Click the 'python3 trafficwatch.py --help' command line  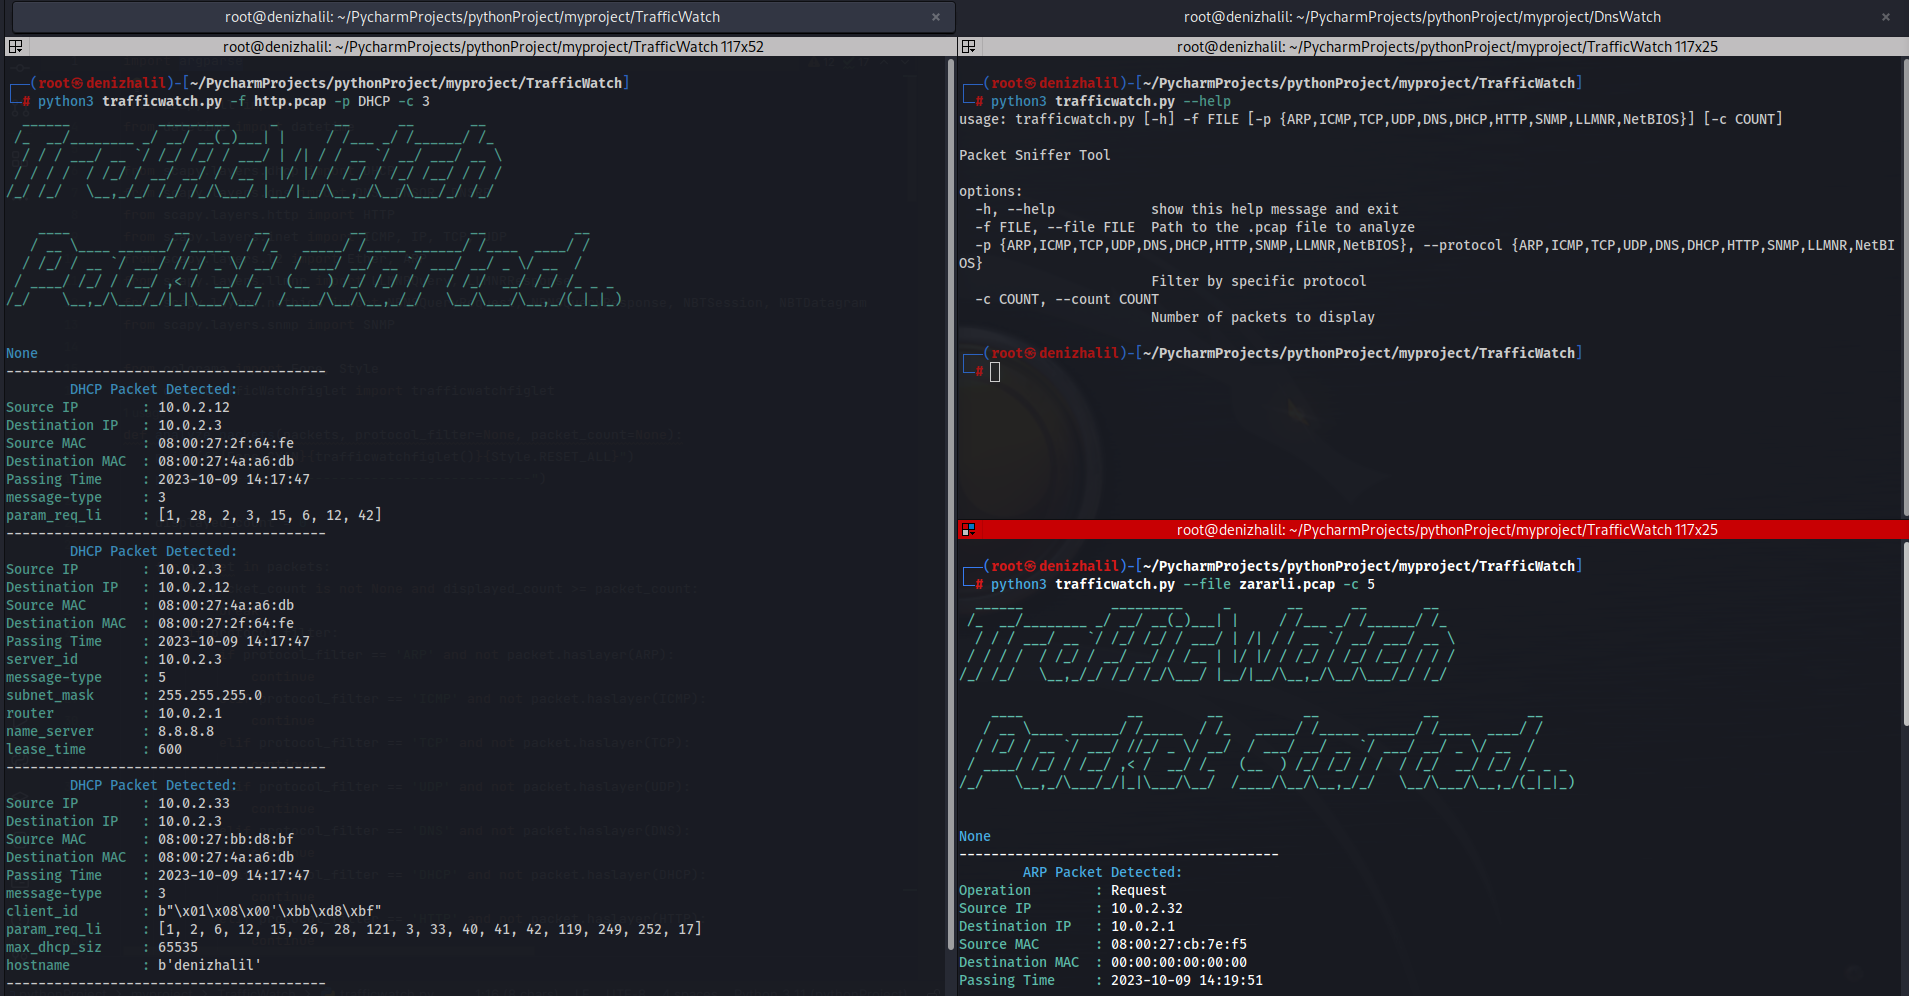(1111, 101)
